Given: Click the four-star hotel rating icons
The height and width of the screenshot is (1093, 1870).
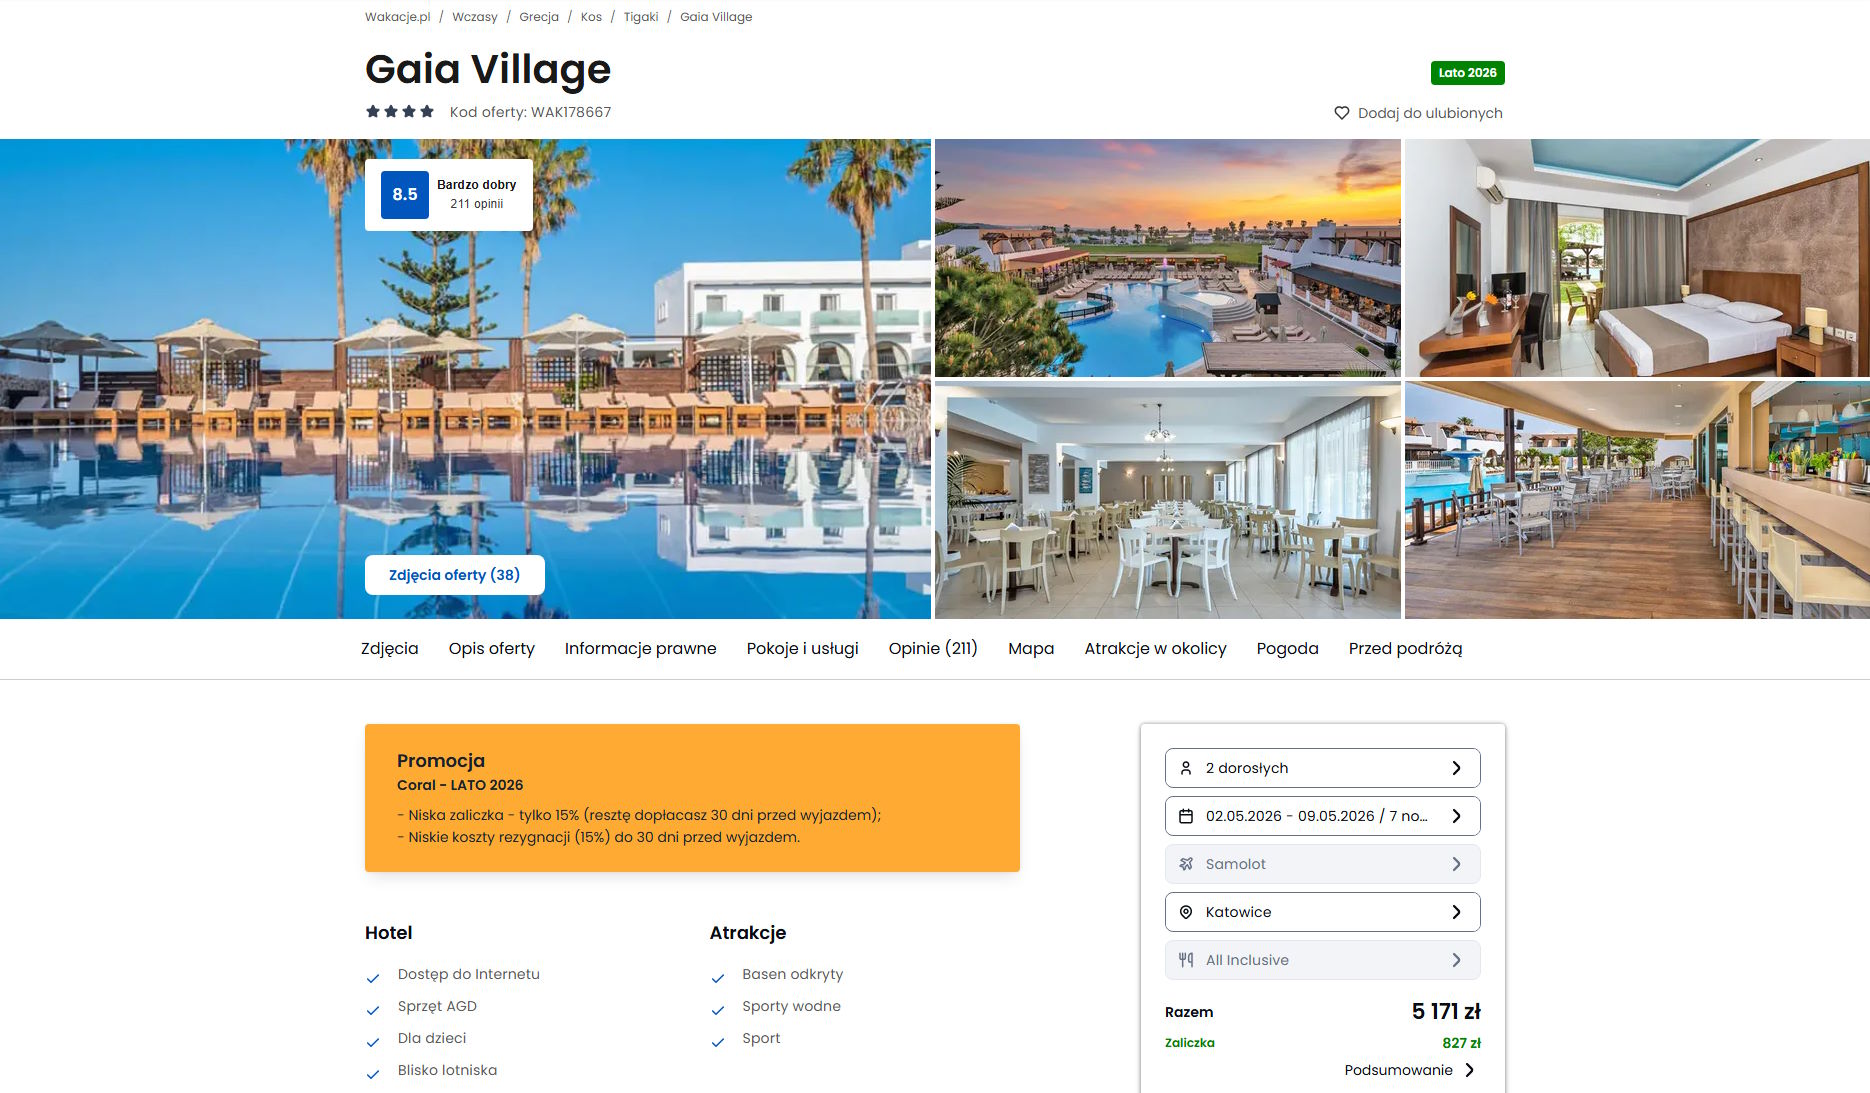Looking at the screenshot, I should pyautogui.click(x=400, y=112).
